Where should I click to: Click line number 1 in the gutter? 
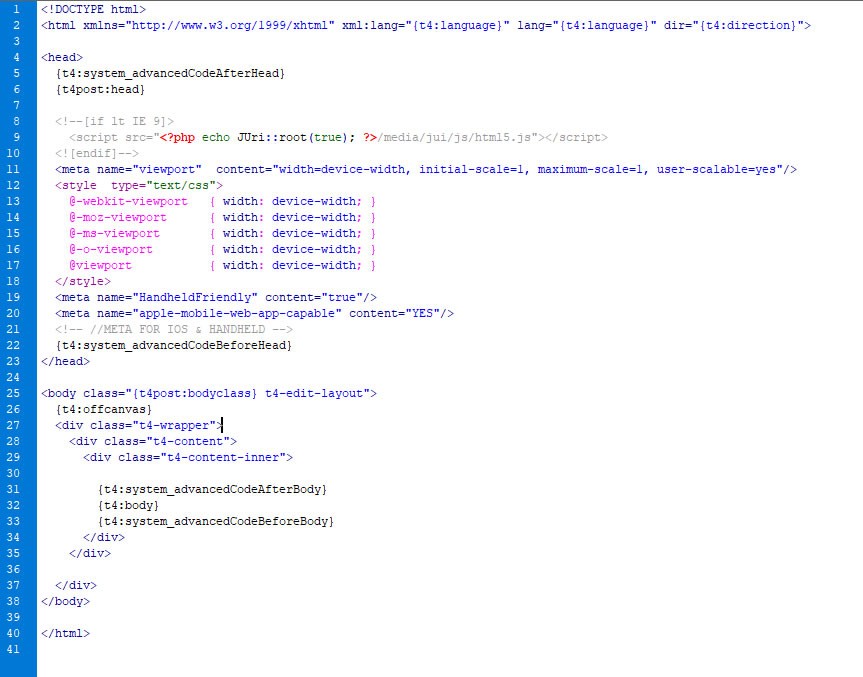pyautogui.click(x=16, y=9)
